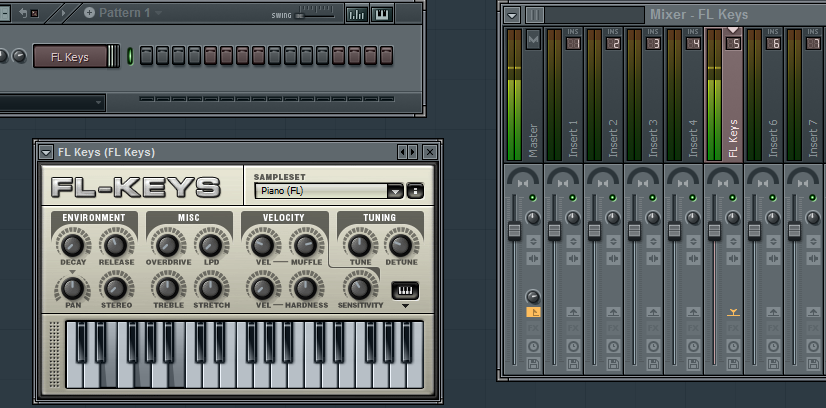
Task: Toggle the FX icon on FL Keys mixer track
Action: pos(733,329)
